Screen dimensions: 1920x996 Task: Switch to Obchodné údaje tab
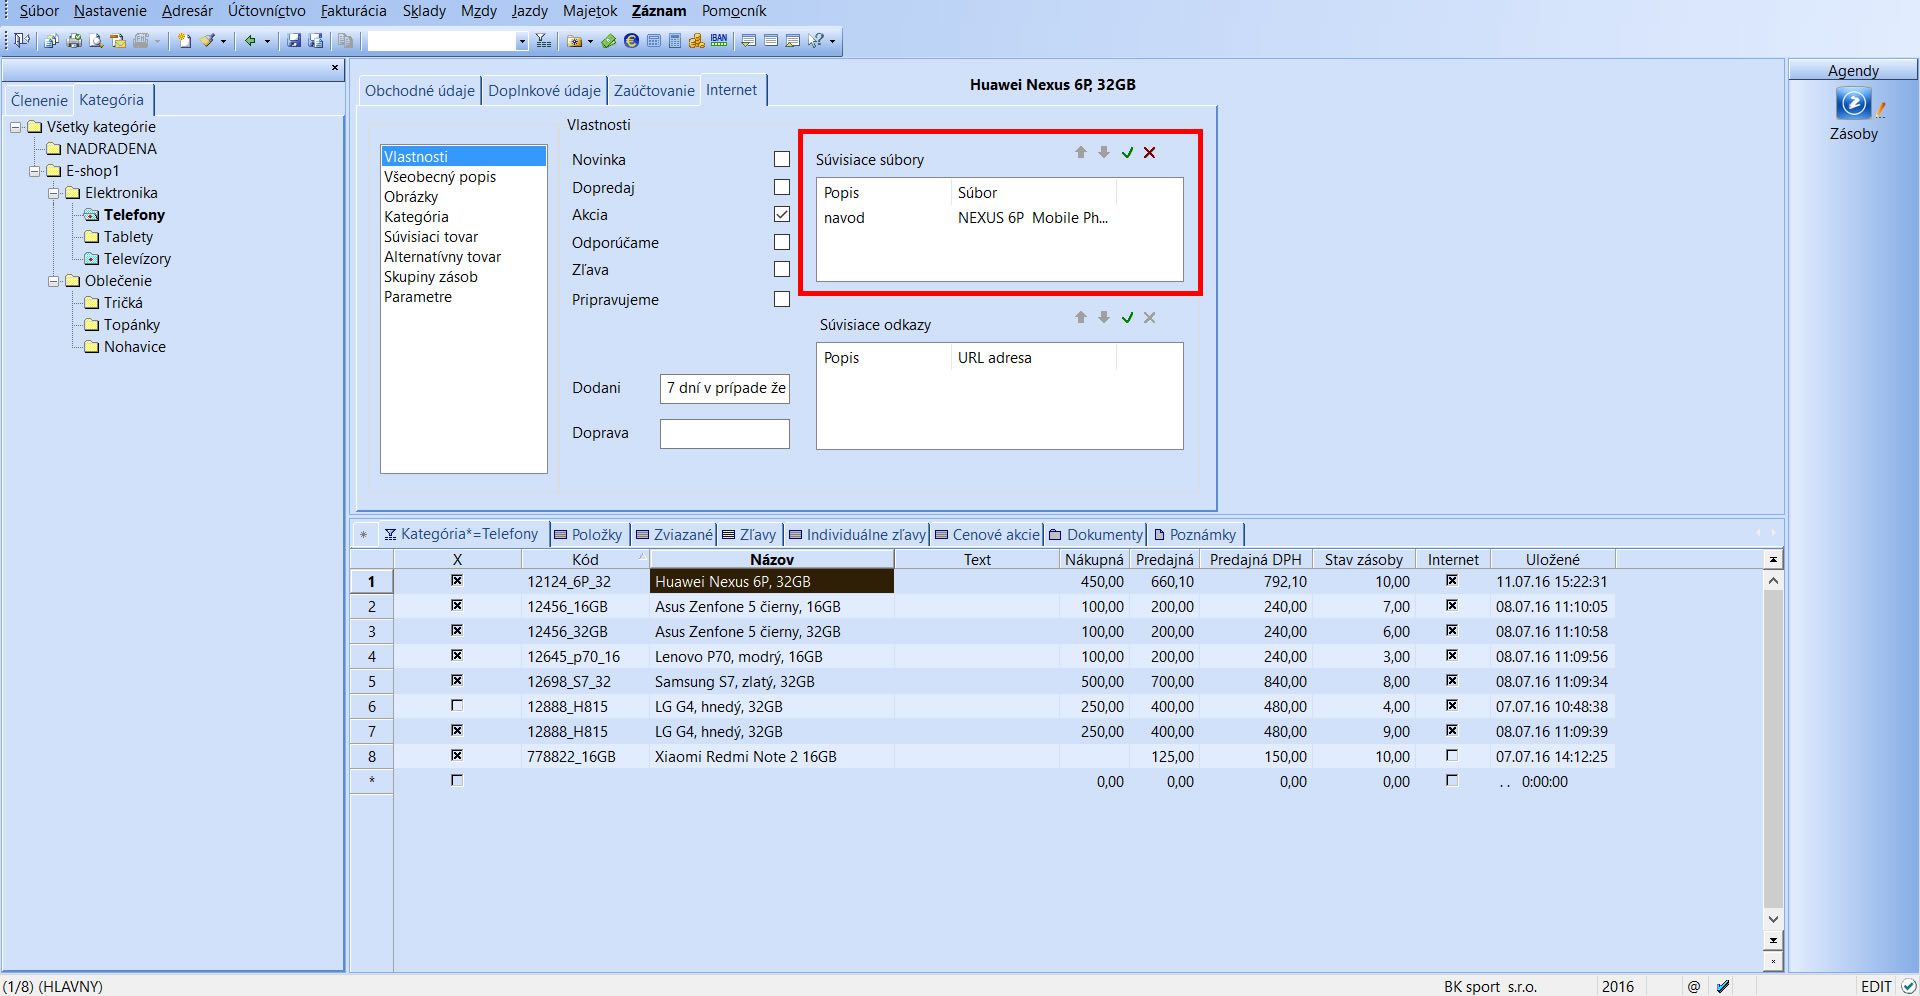[420, 90]
